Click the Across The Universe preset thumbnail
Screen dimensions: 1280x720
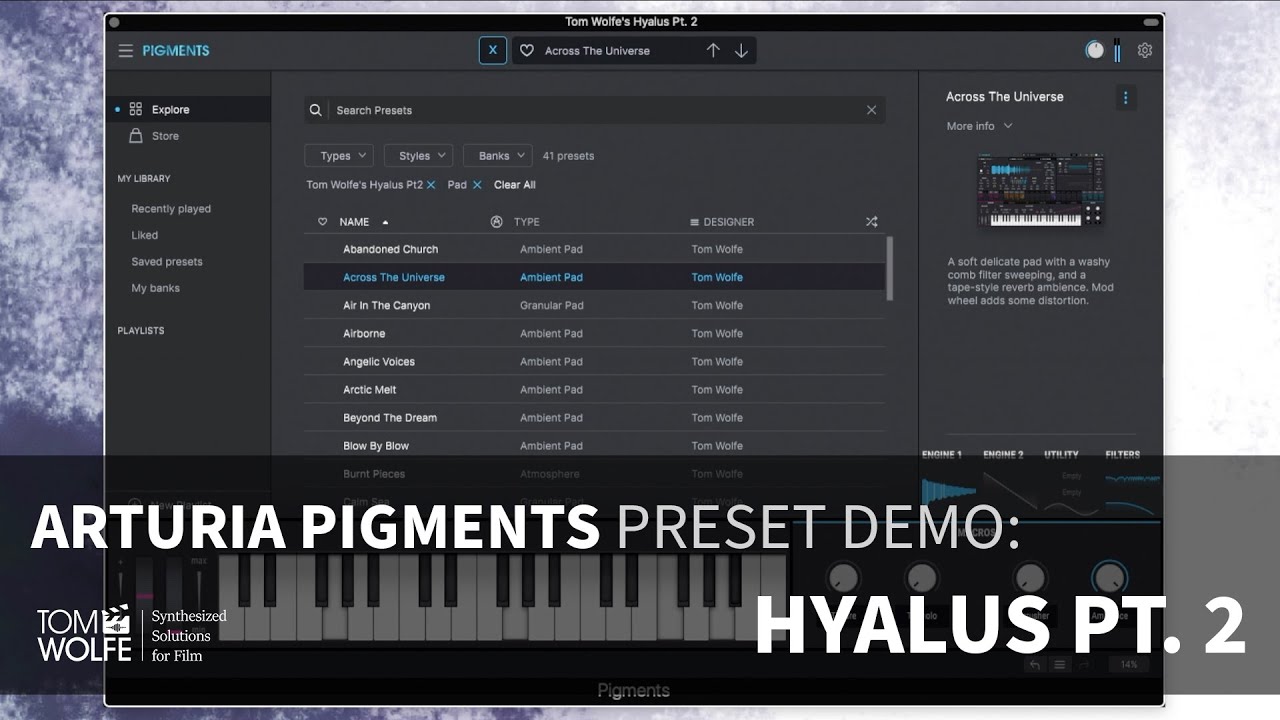pyautogui.click(x=1040, y=190)
